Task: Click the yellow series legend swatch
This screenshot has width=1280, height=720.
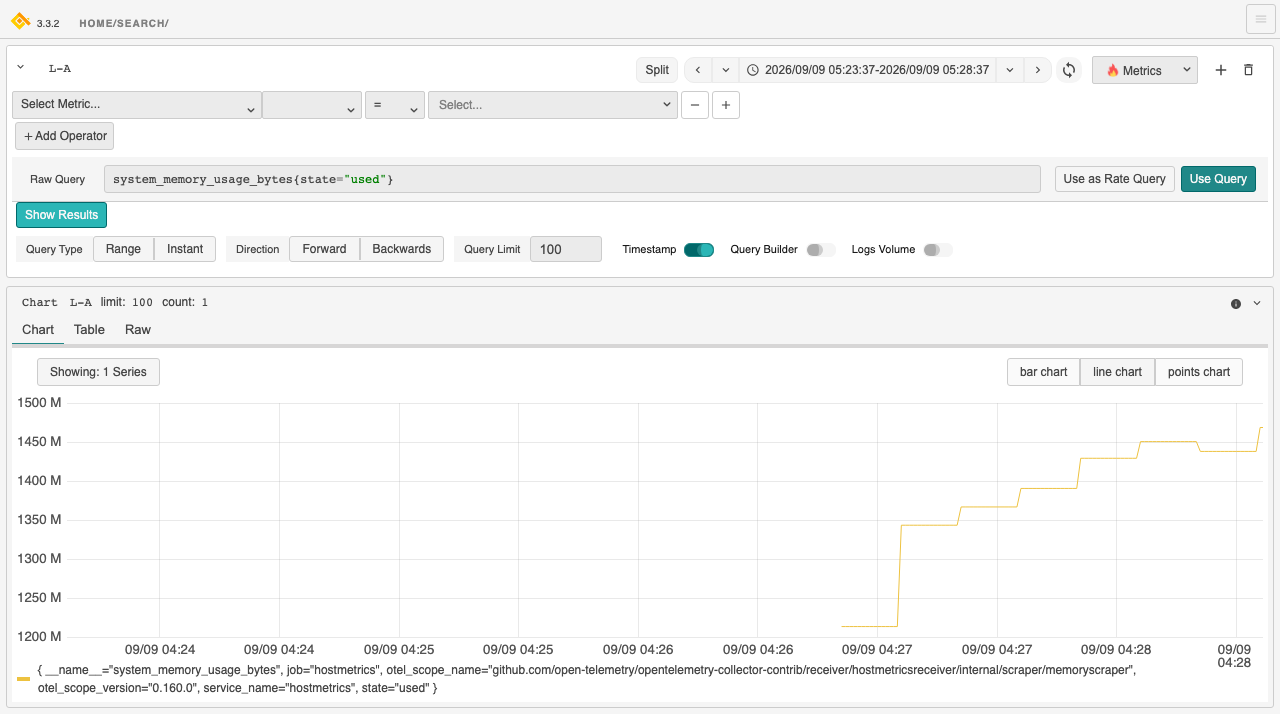Action: (23, 679)
